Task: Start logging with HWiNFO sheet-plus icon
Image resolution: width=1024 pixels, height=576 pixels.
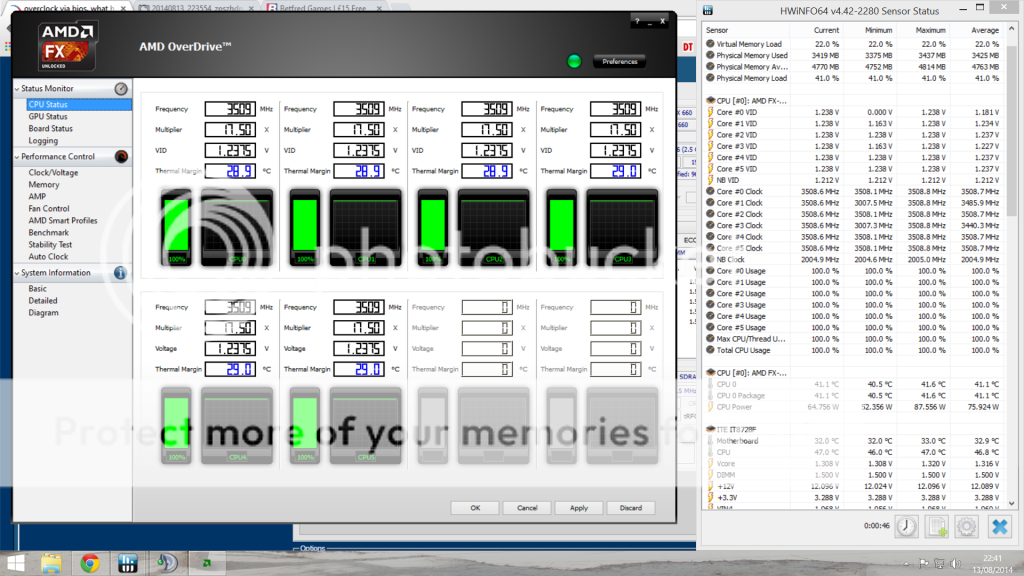Action: 937,526
